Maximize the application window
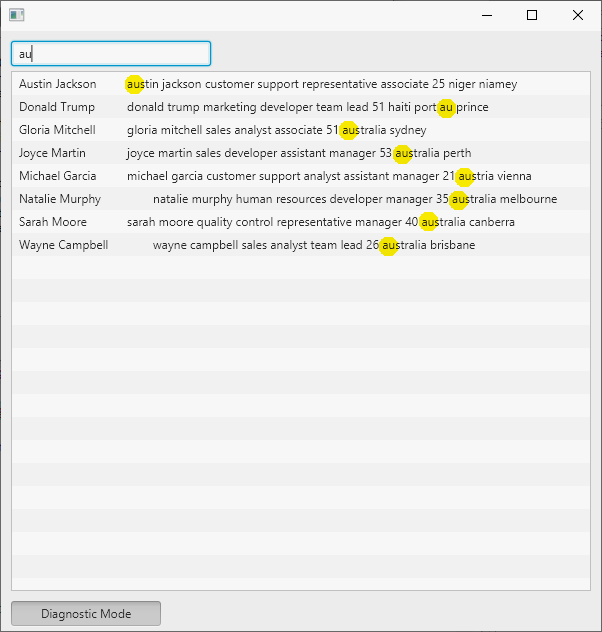The height and width of the screenshot is (632, 602). click(x=532, y=15)
